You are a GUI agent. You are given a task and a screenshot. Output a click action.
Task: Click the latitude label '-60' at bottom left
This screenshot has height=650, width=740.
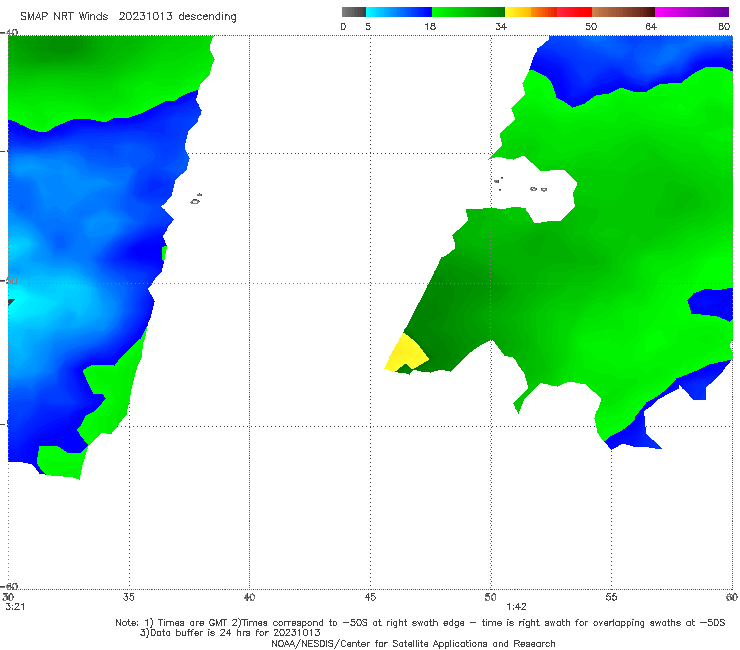tap(9, 586)
